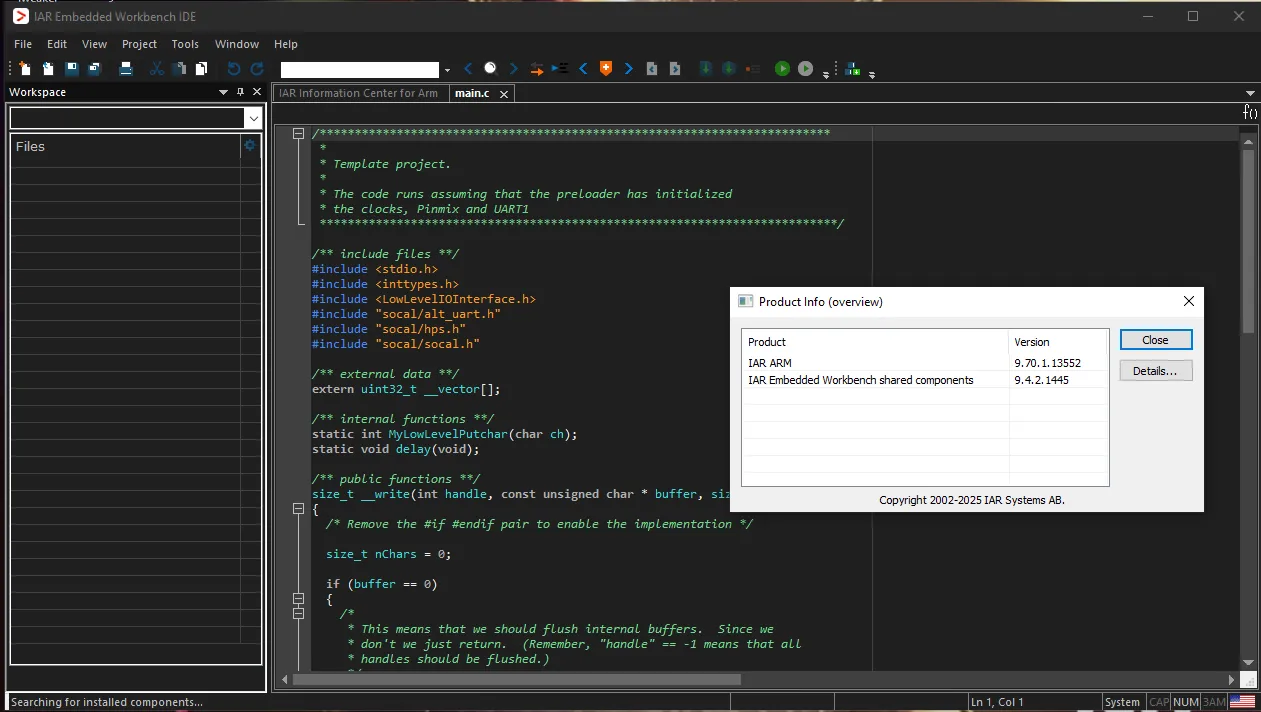Open the Workspace panel window-position menu arrow
The width and height of the screenshot is (1261, 712).
tap(224, 92)
